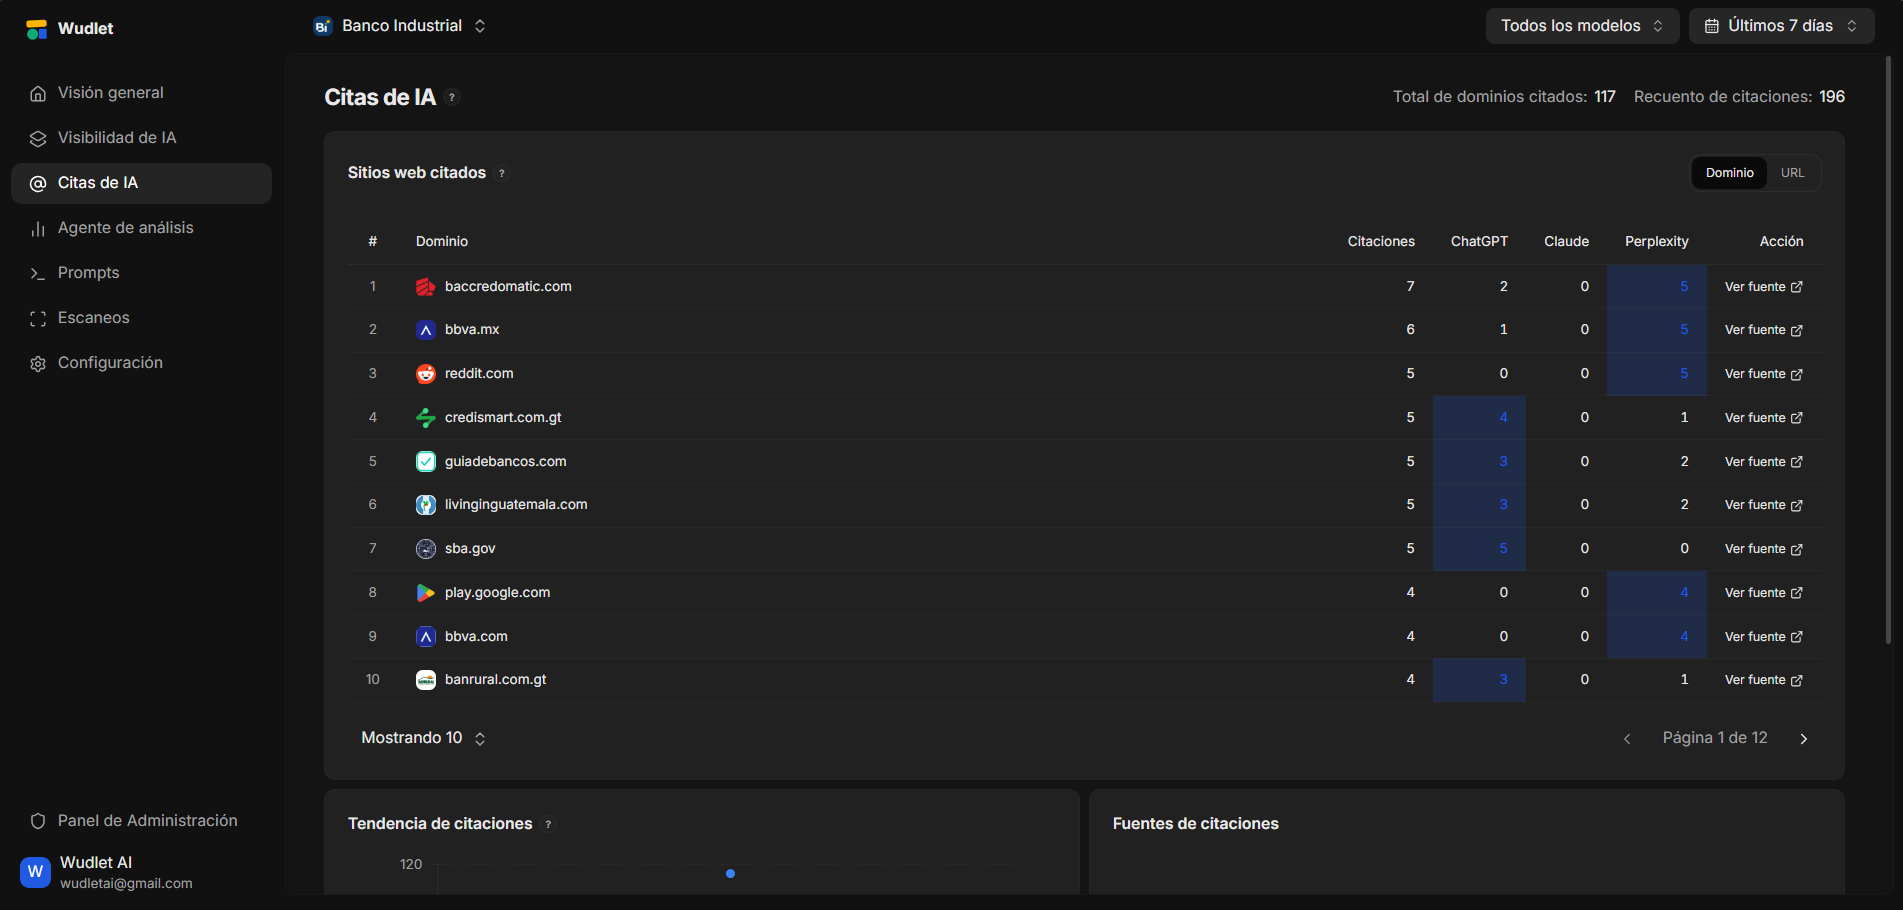1903x910 pixels.
Task: Select the banrural.com.gt domain name
Action: 495,680
